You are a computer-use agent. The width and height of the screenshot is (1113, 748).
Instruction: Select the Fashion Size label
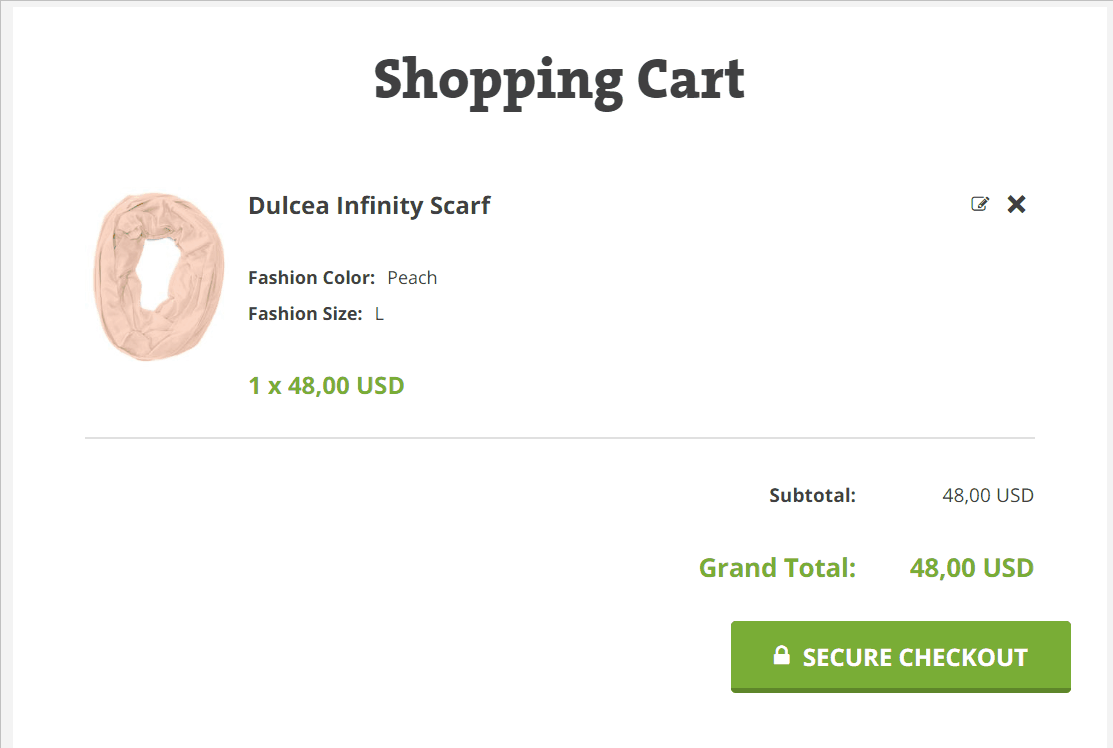click(305, 314)
